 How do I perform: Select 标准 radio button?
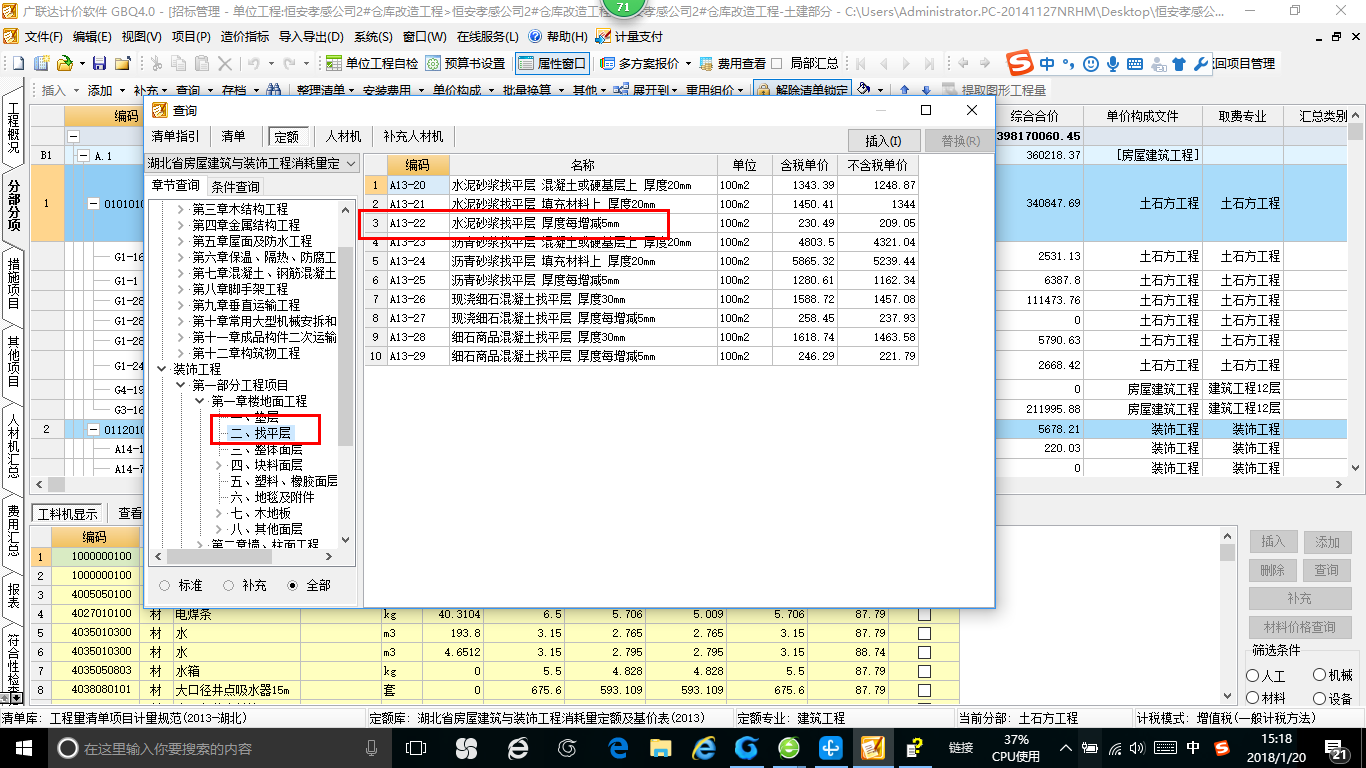coord(165,585)
